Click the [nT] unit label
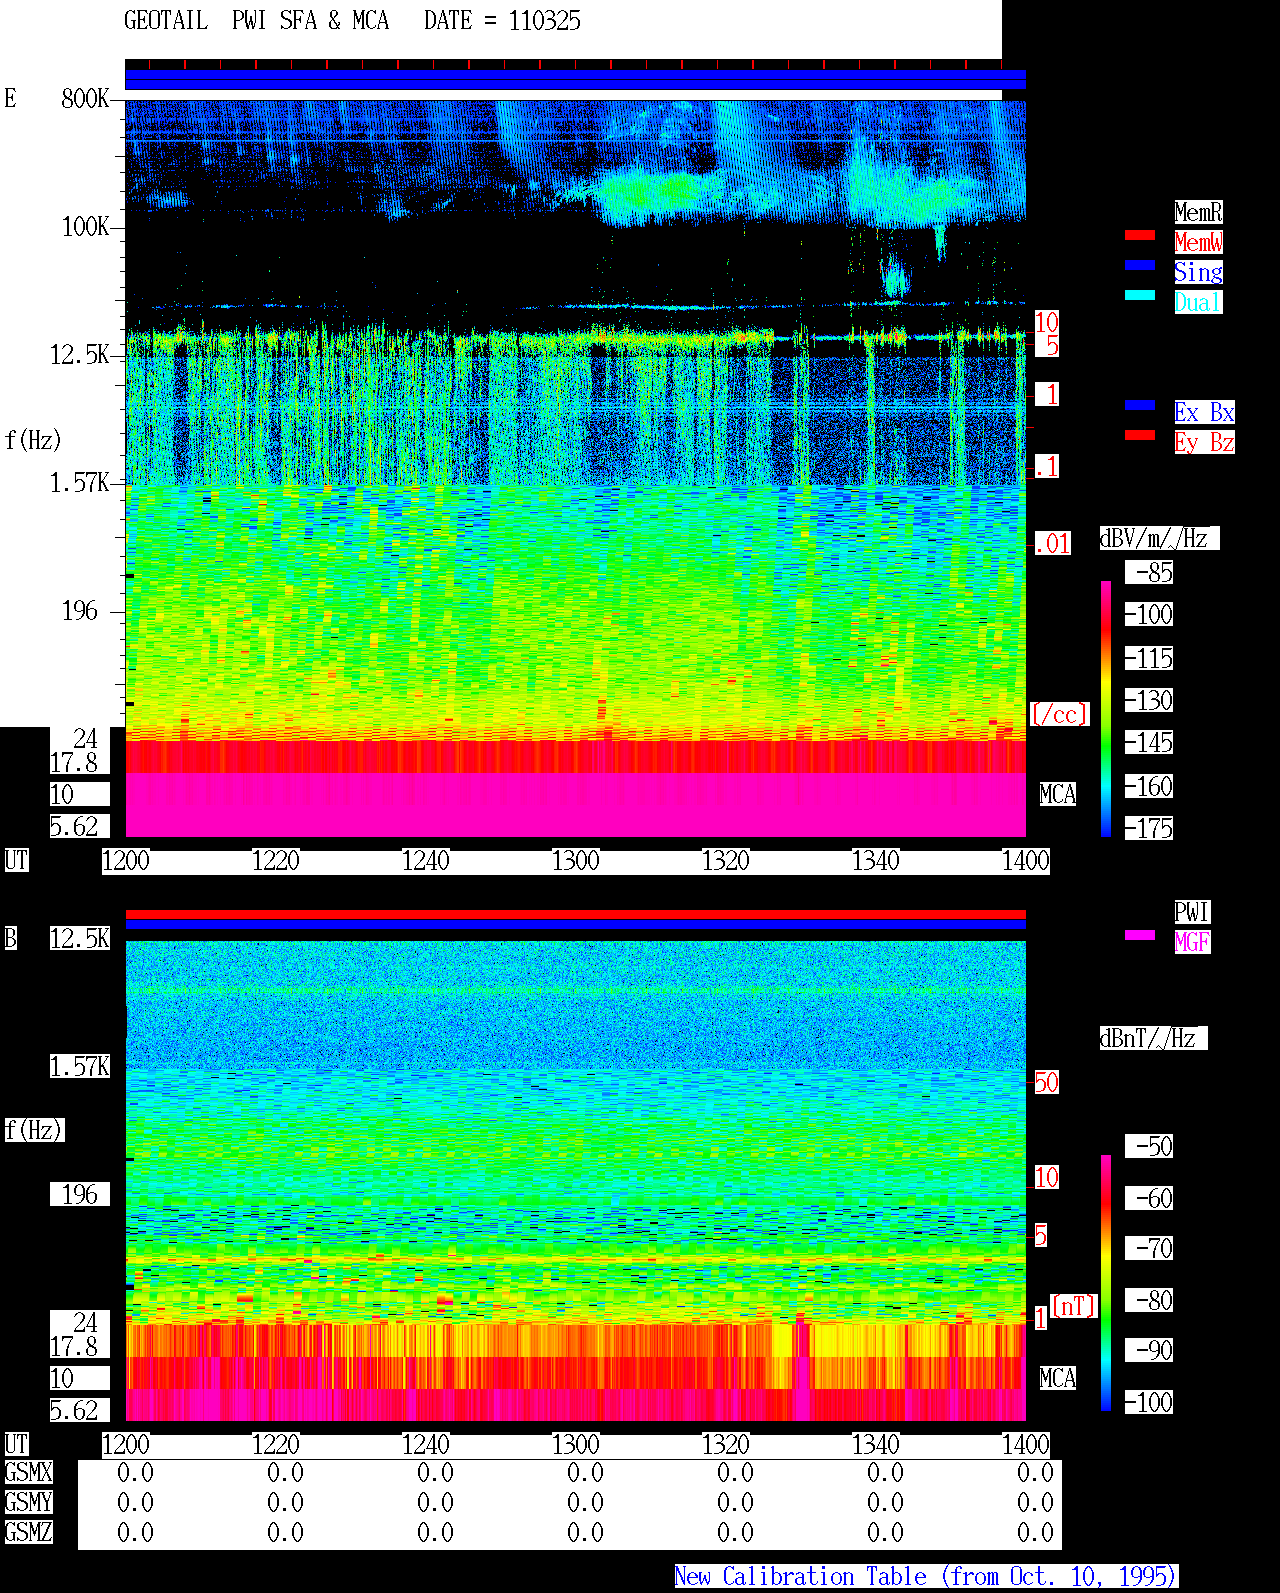Viewport: 1280px width, 1593px height. (x=1074, y=1306)
